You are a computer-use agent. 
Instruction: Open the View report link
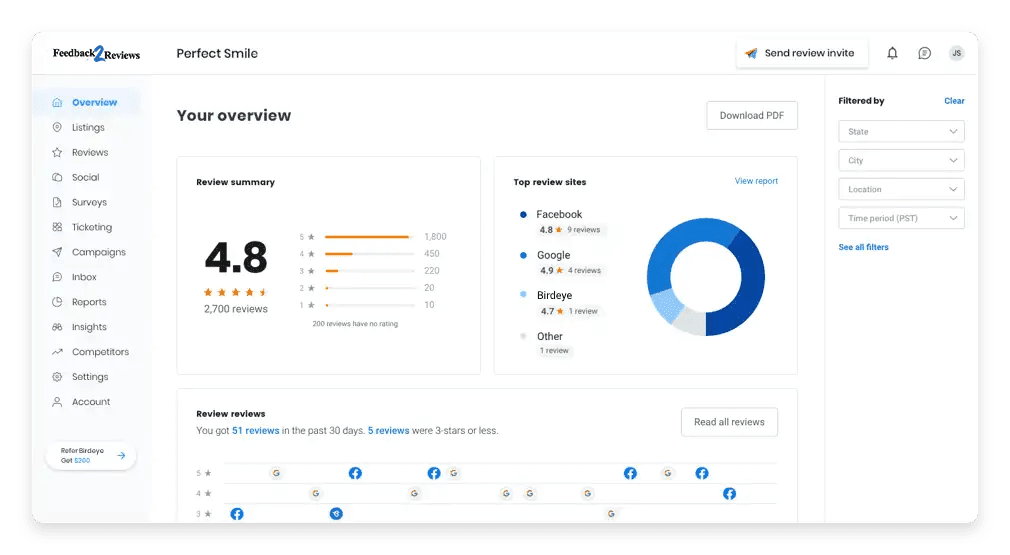(x=755, y=181)
